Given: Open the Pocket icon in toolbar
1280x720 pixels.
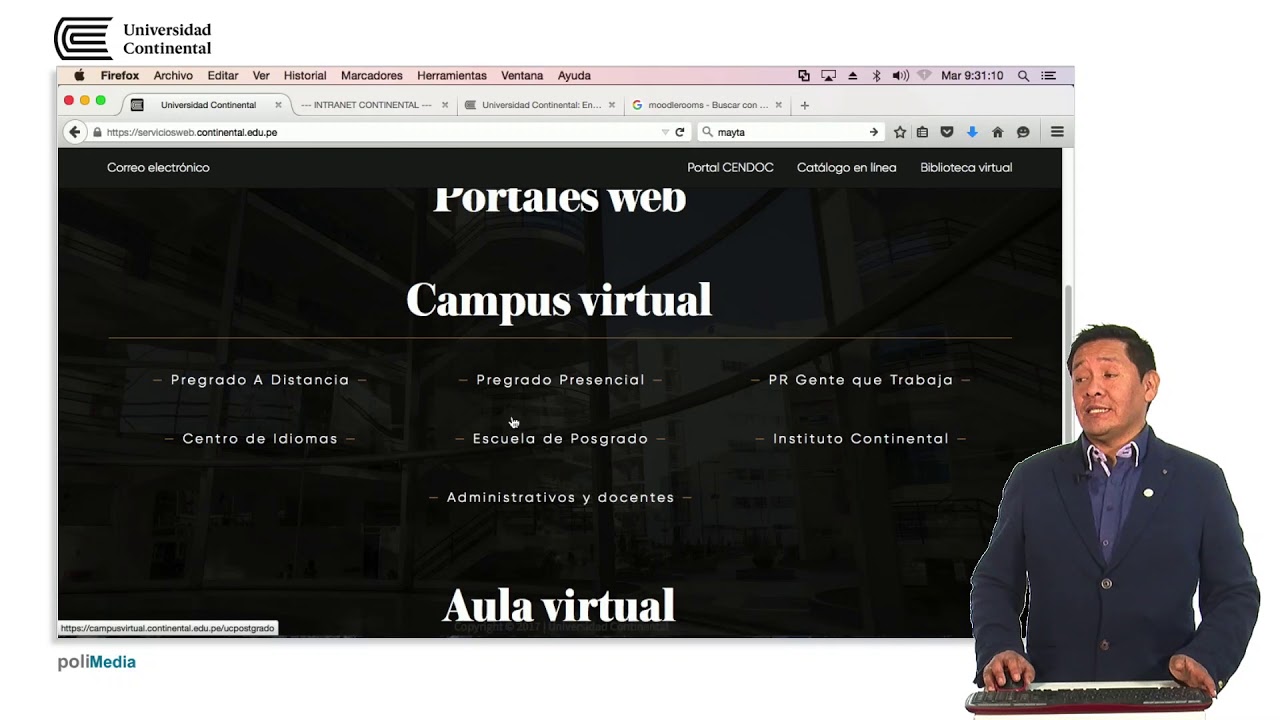Looking at the screenshot, I should 946,132.
